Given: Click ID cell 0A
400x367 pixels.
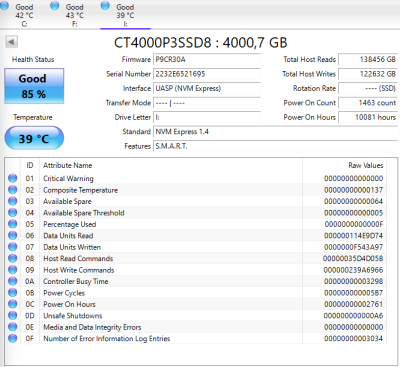Looking at the screenshot, I should pyautogui.click(x=30, y=281).
